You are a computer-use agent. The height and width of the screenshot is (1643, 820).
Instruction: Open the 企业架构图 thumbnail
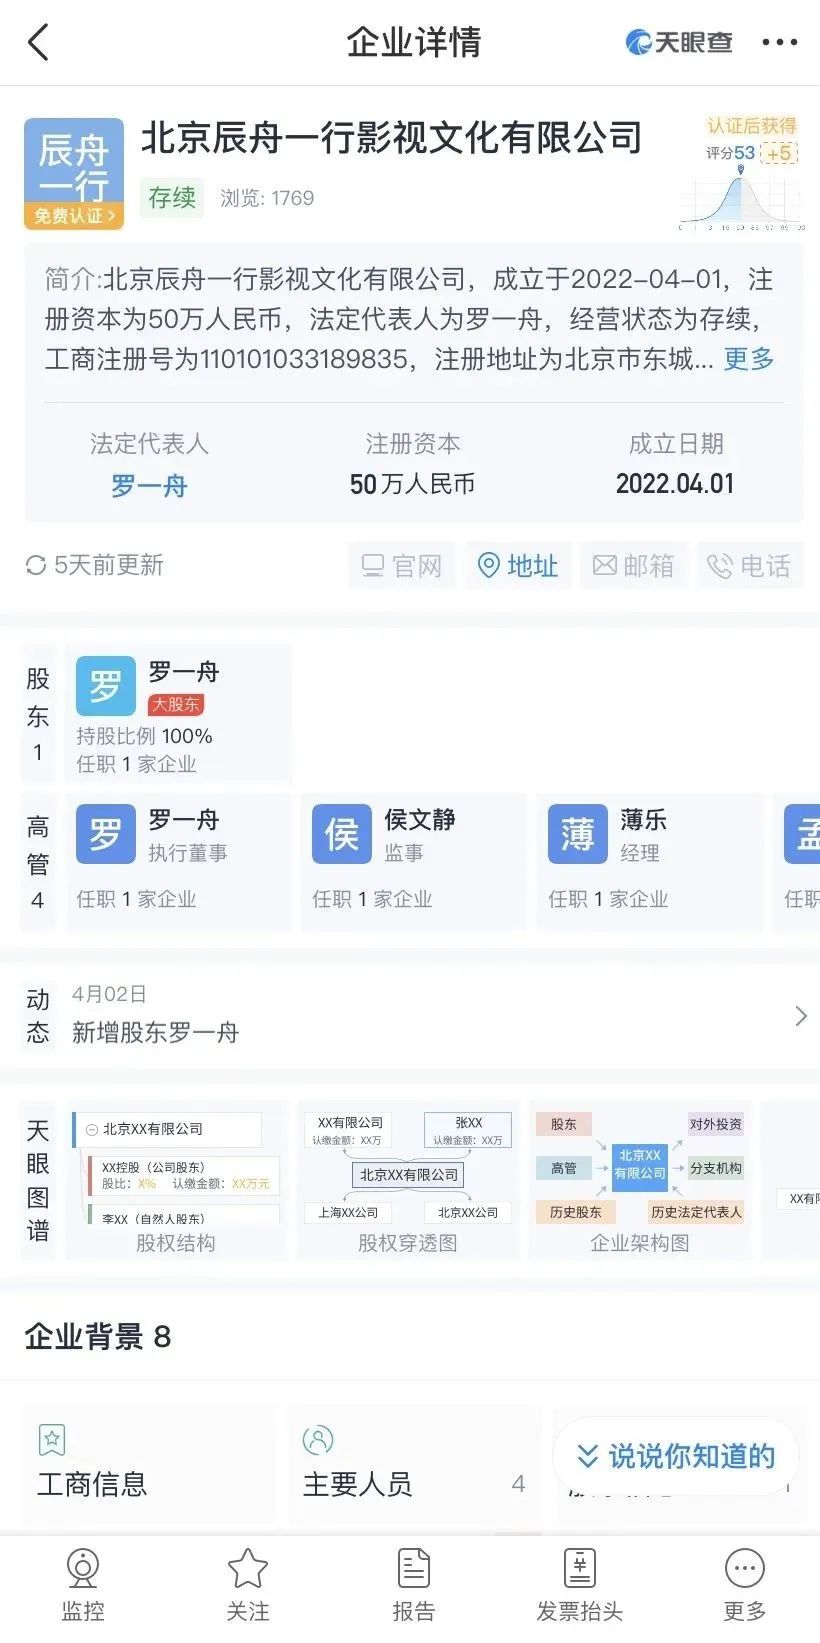click(640, 1180)
